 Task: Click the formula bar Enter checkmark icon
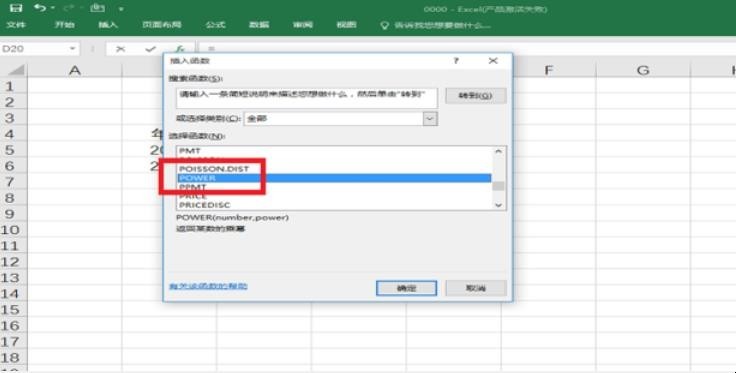click(x=150, y=49)
